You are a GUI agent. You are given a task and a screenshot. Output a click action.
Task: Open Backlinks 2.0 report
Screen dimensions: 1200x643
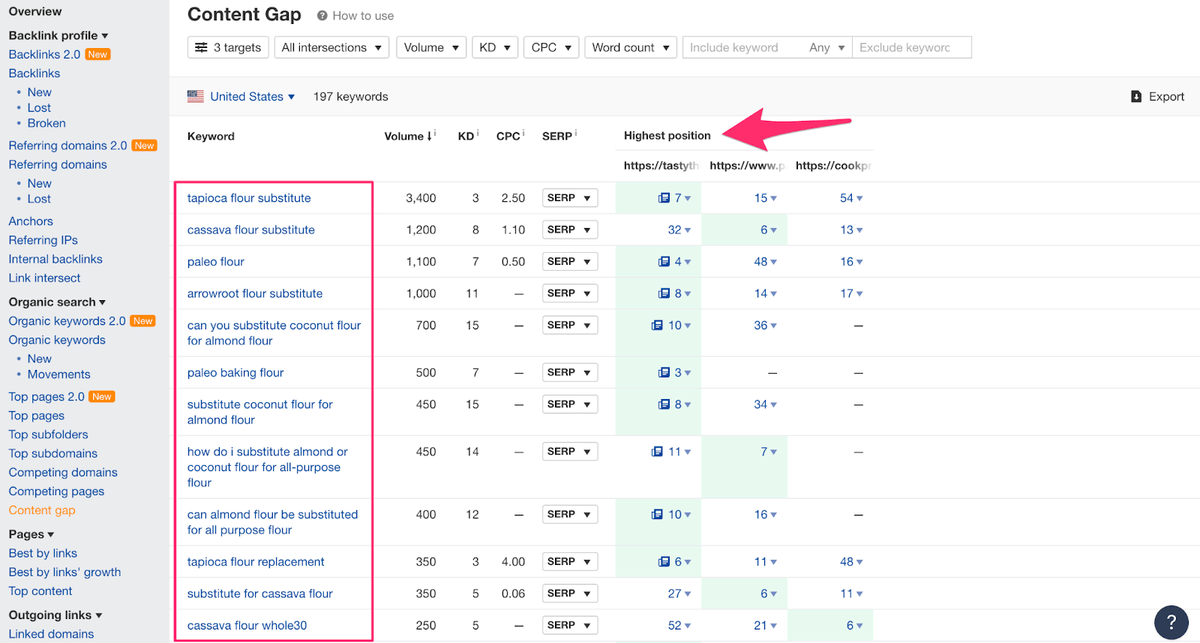tap(44, 54)
